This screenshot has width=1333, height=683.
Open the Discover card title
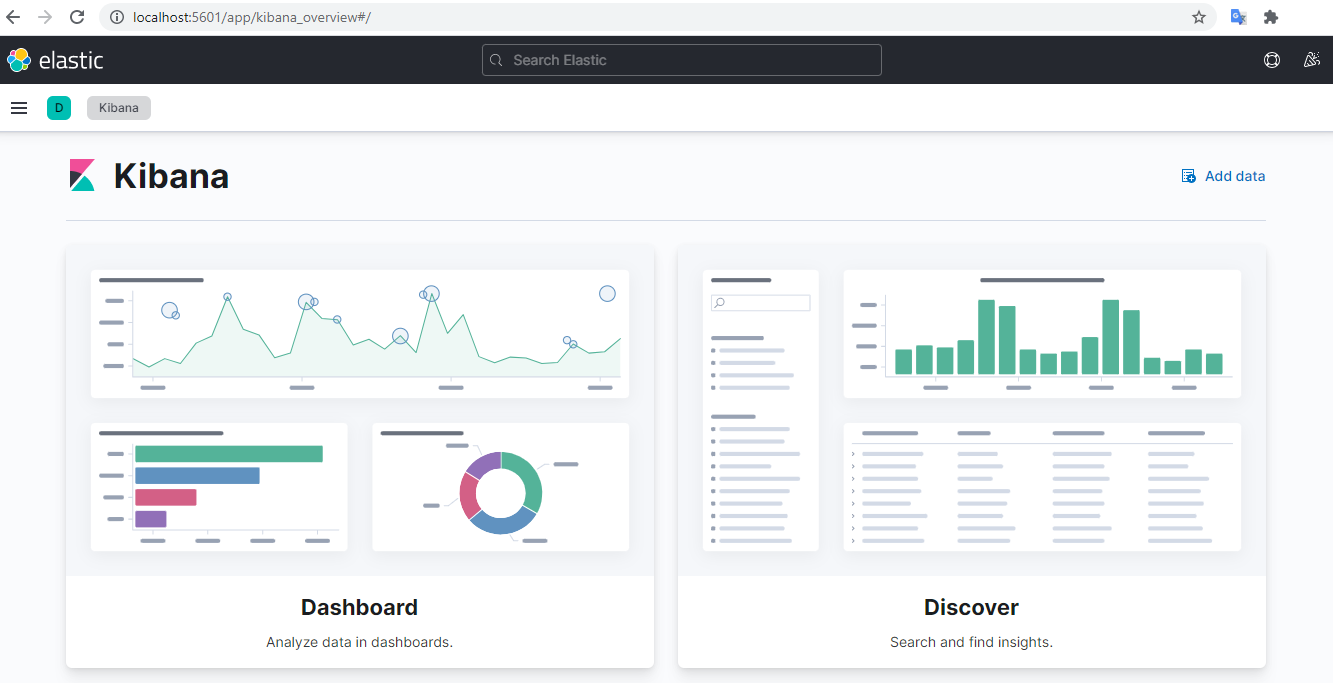[972, 607]
